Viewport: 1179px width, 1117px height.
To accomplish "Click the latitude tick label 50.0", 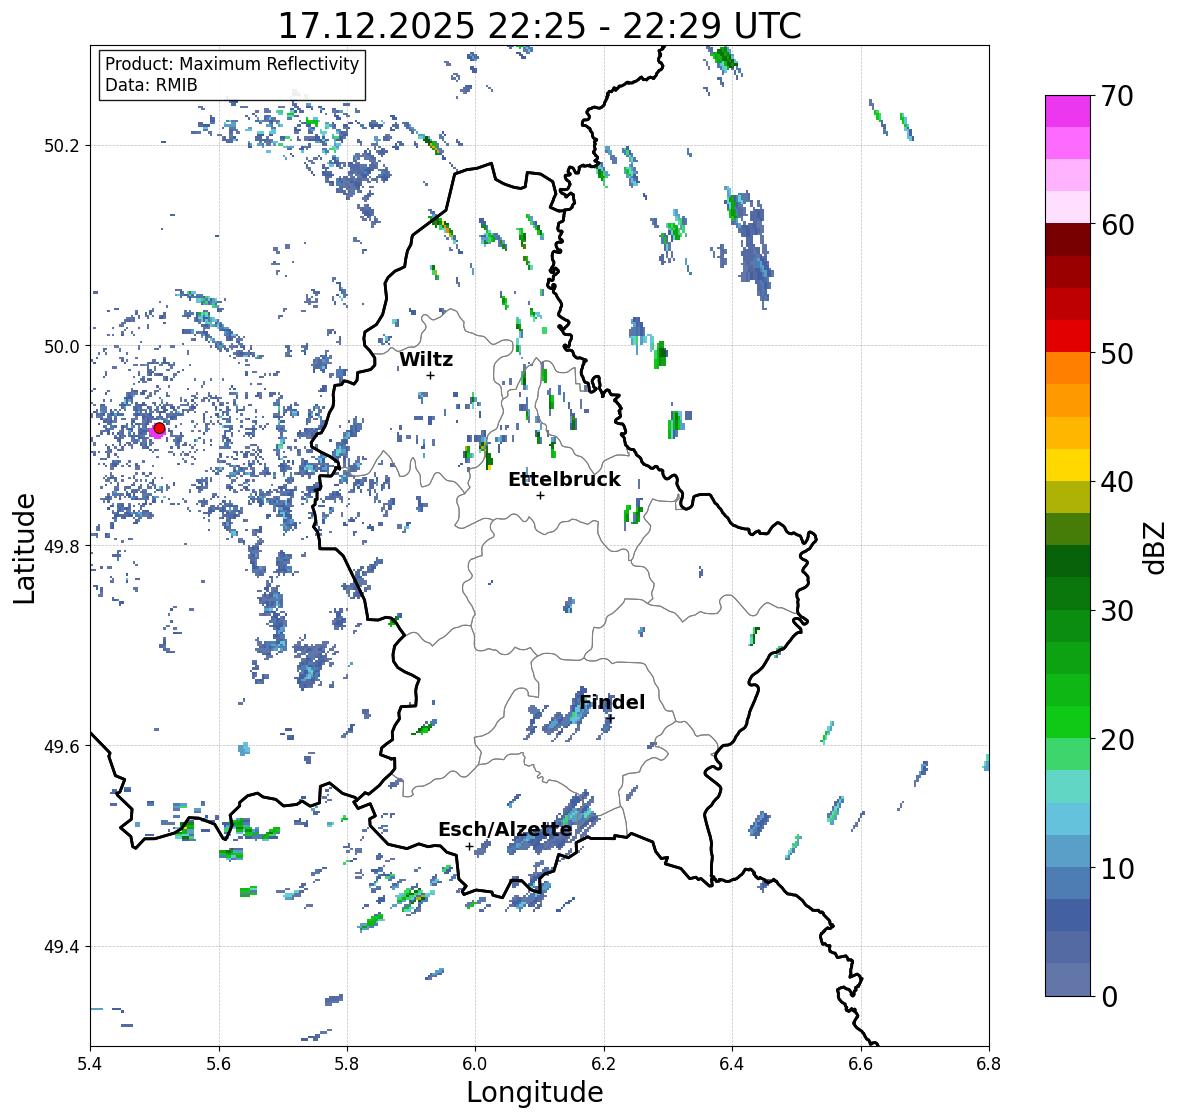I will (x=62, y=347).
